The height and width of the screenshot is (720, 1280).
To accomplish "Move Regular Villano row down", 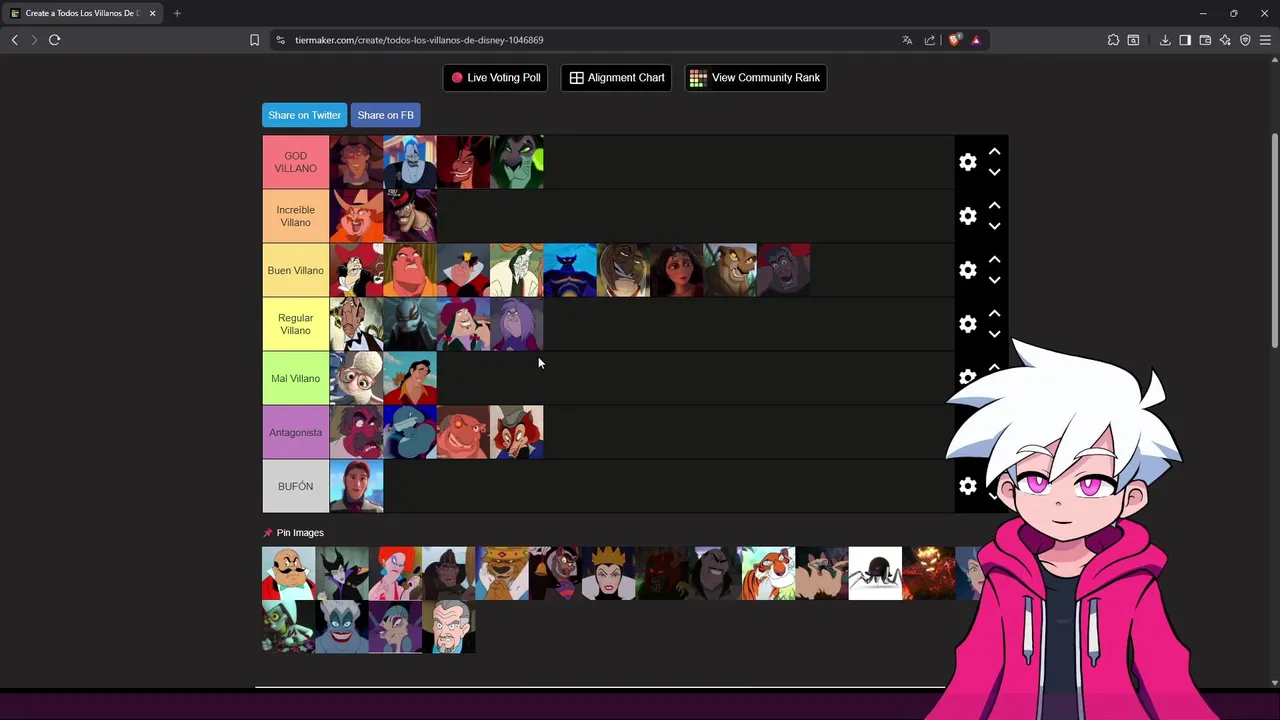I will tap(994, 334).
